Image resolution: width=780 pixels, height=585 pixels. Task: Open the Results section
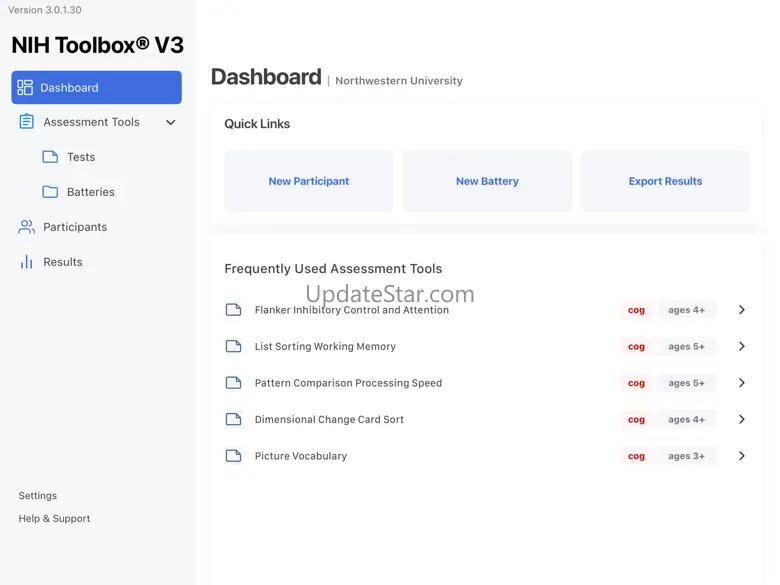point(63,262)
